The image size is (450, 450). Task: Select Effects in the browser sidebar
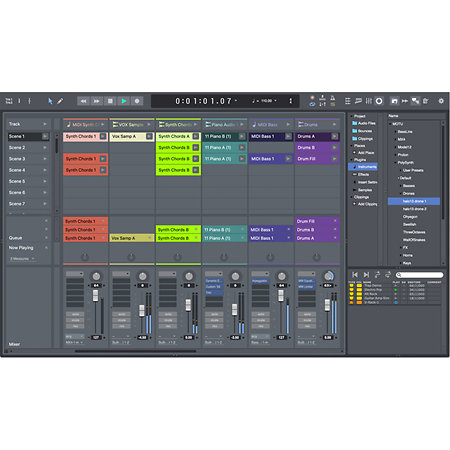click(363, 175)
